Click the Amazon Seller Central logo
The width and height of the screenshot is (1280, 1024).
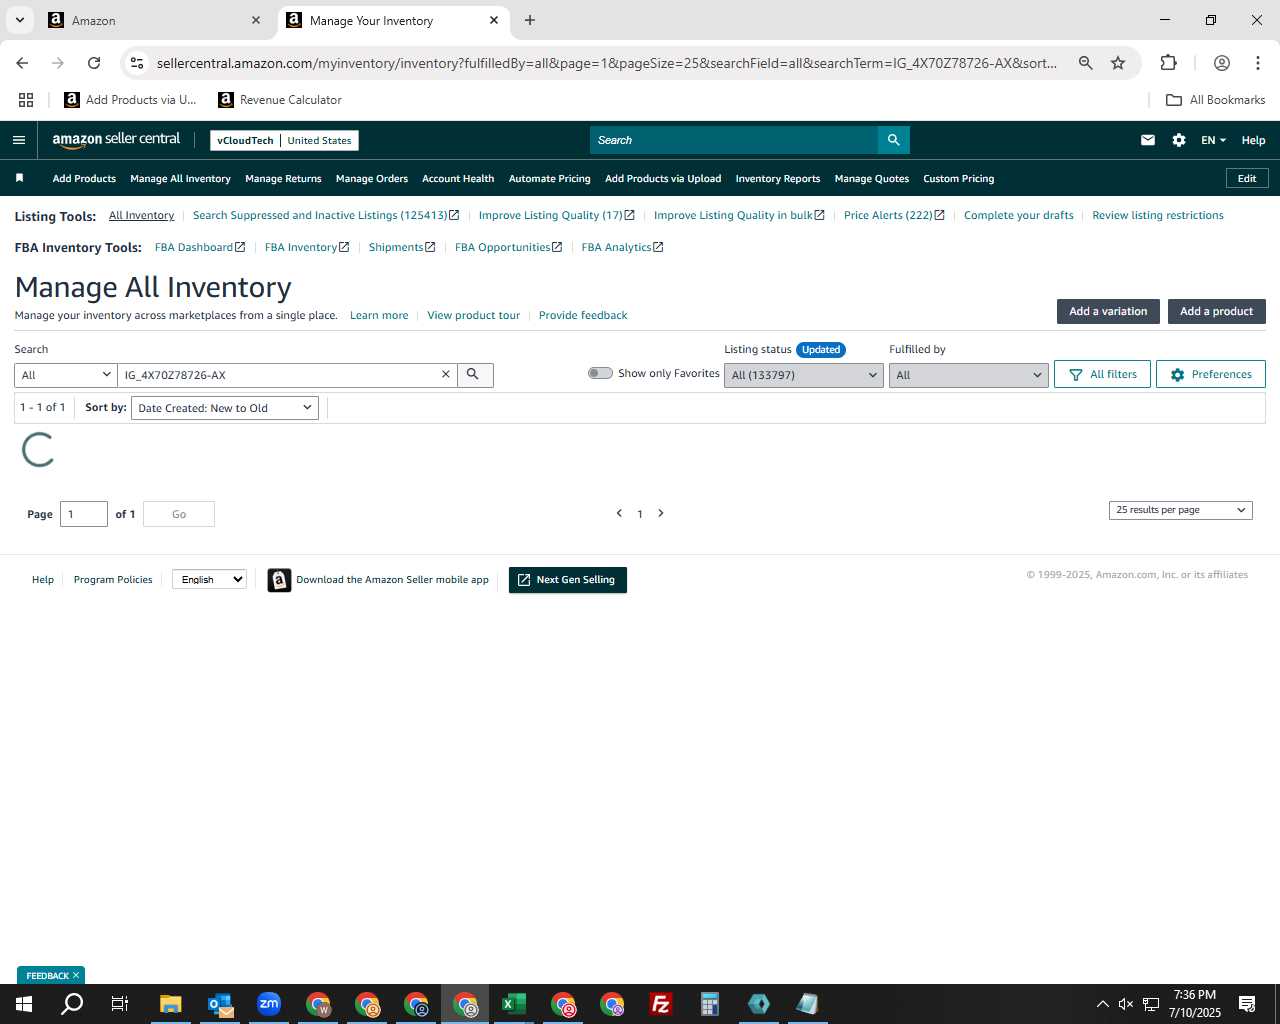116,140
